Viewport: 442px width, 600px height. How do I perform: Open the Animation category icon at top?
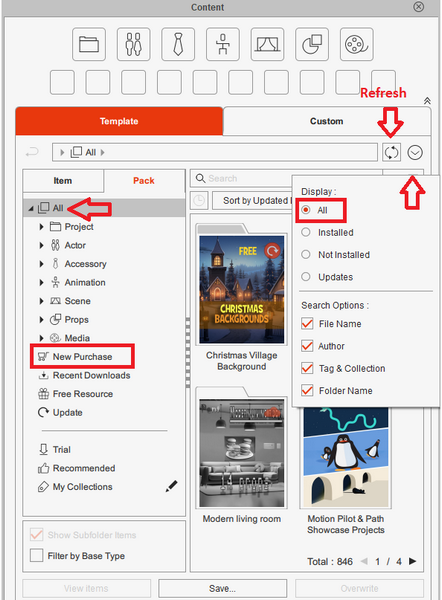click(x=223, y=44)
